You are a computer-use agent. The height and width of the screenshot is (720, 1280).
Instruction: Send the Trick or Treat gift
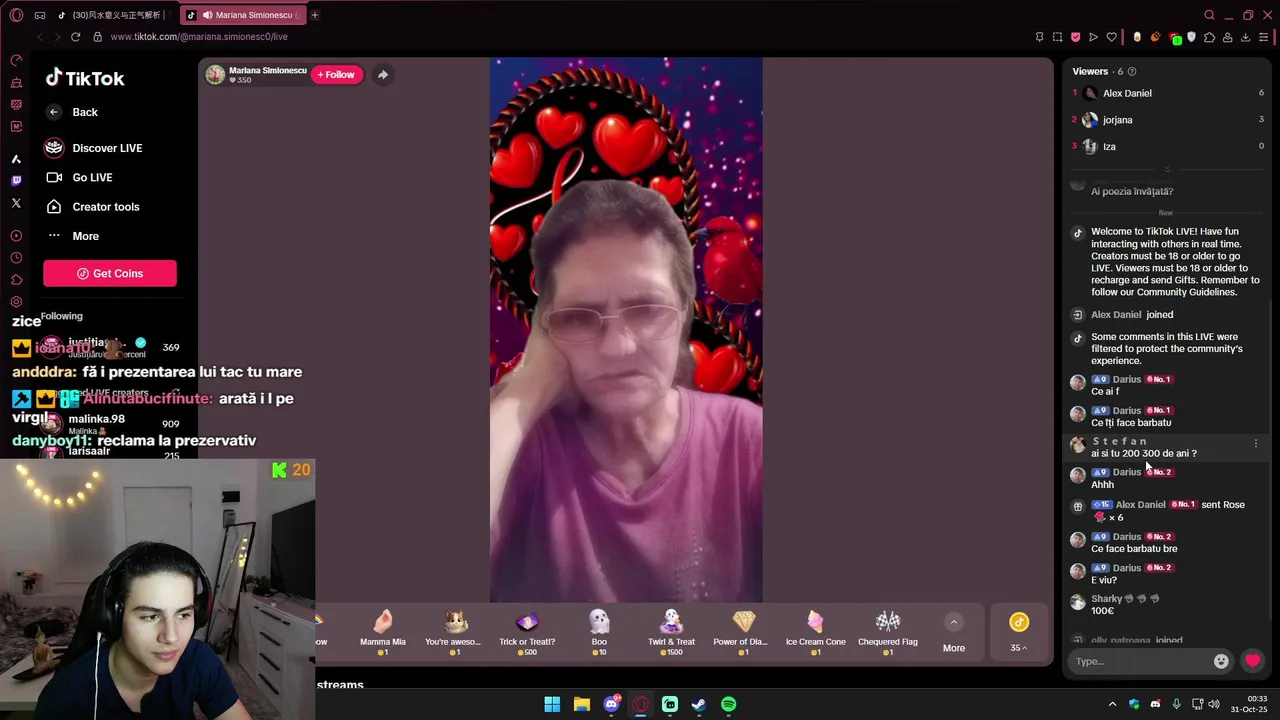click(527, 632)
